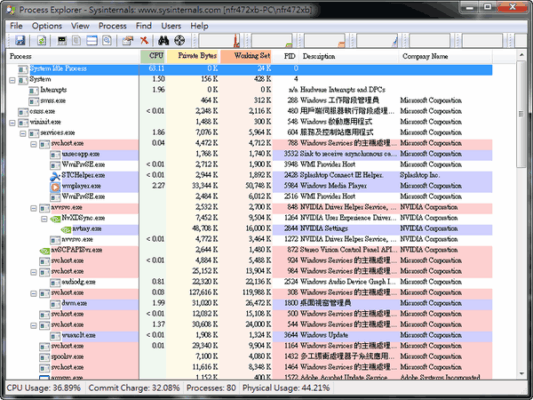Click the vertical scrollbar down arrow
Image resolution: width=533 pixels, height=400 pixels.
(x=521, y=374)
